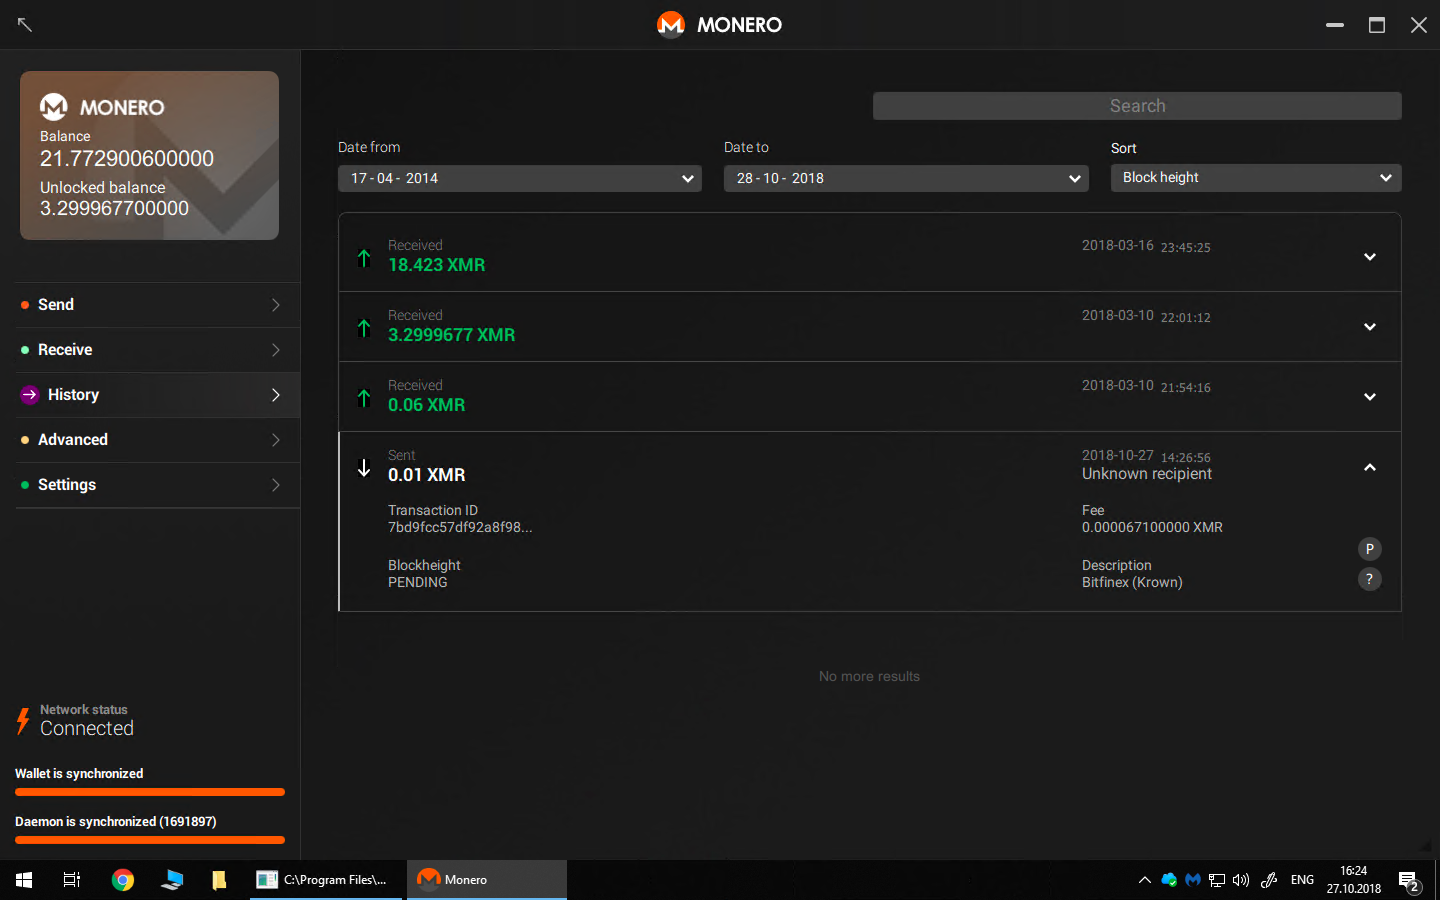
Task: Open the Send page
Action: click(x=158, y=305)
